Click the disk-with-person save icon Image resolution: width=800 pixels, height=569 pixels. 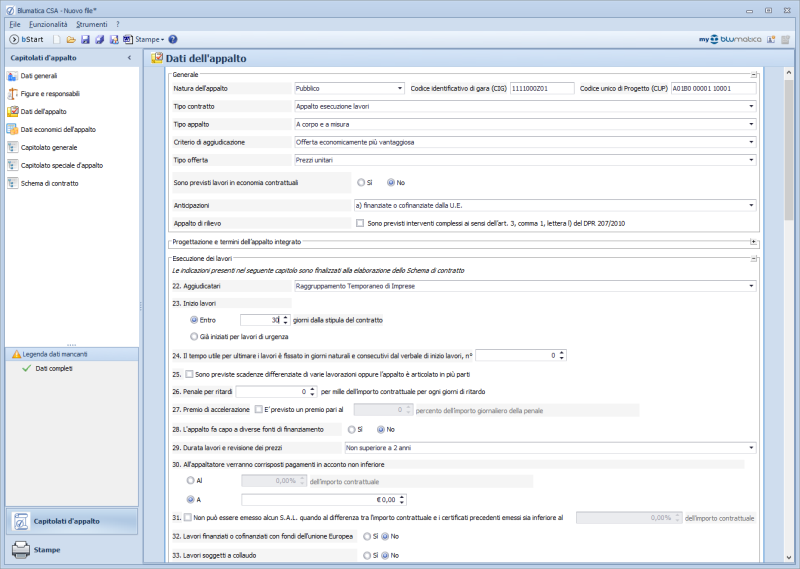click(x=114, y=39)
